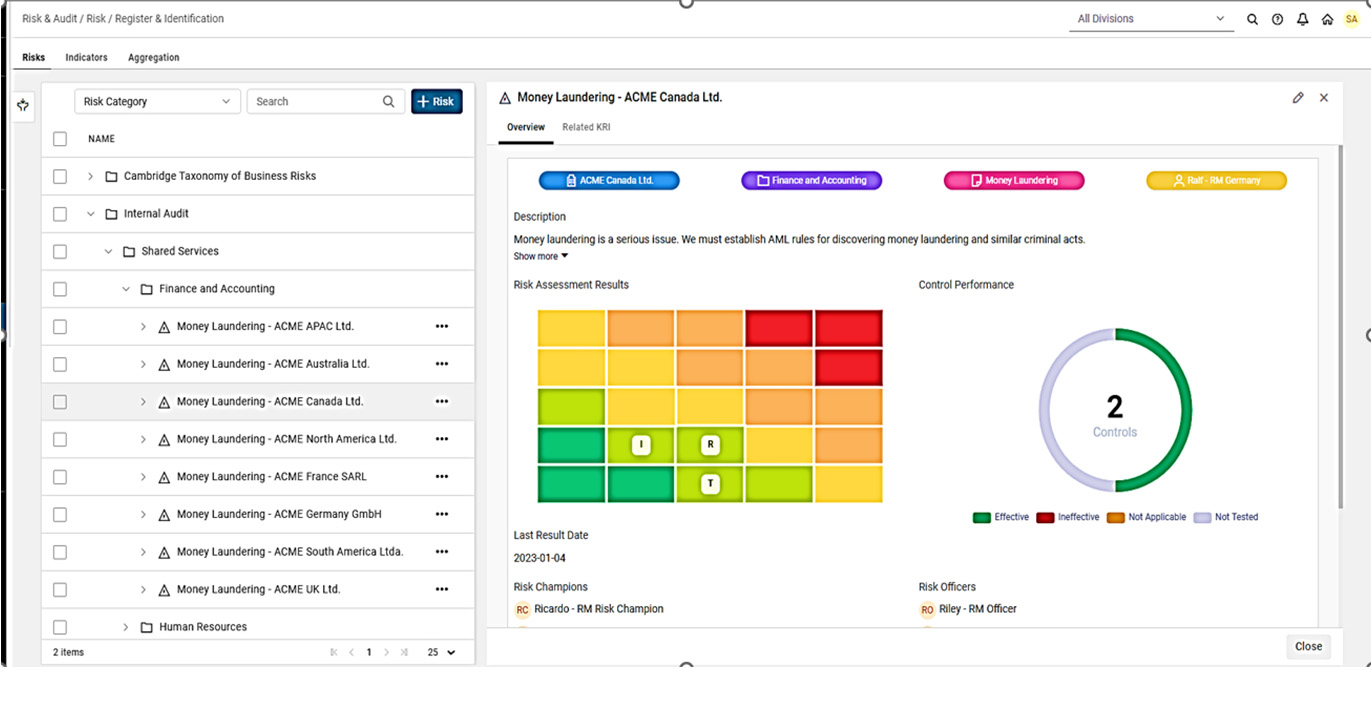Screen dimensions: 1372x709
Task: Toggle the left panel collapse icon
Action: point(23,105)
